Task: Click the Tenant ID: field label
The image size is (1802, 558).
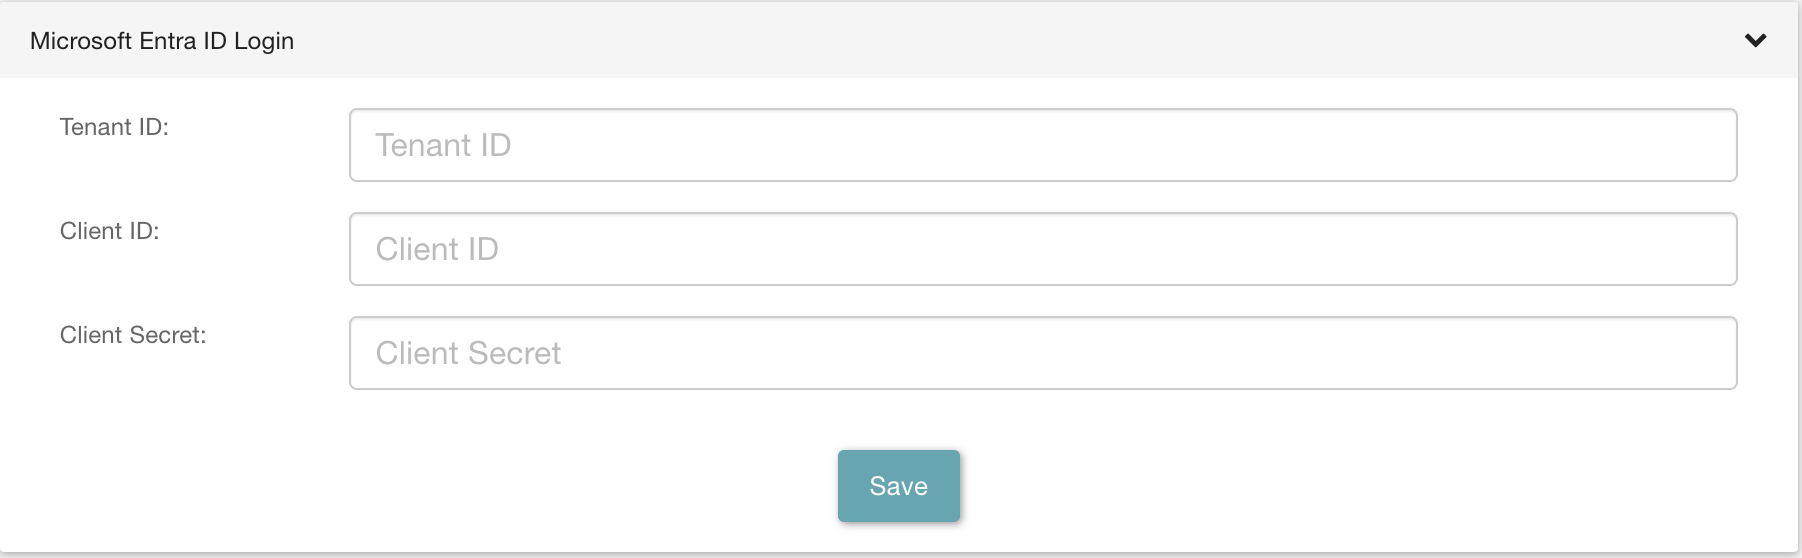Action: [114, 127]
